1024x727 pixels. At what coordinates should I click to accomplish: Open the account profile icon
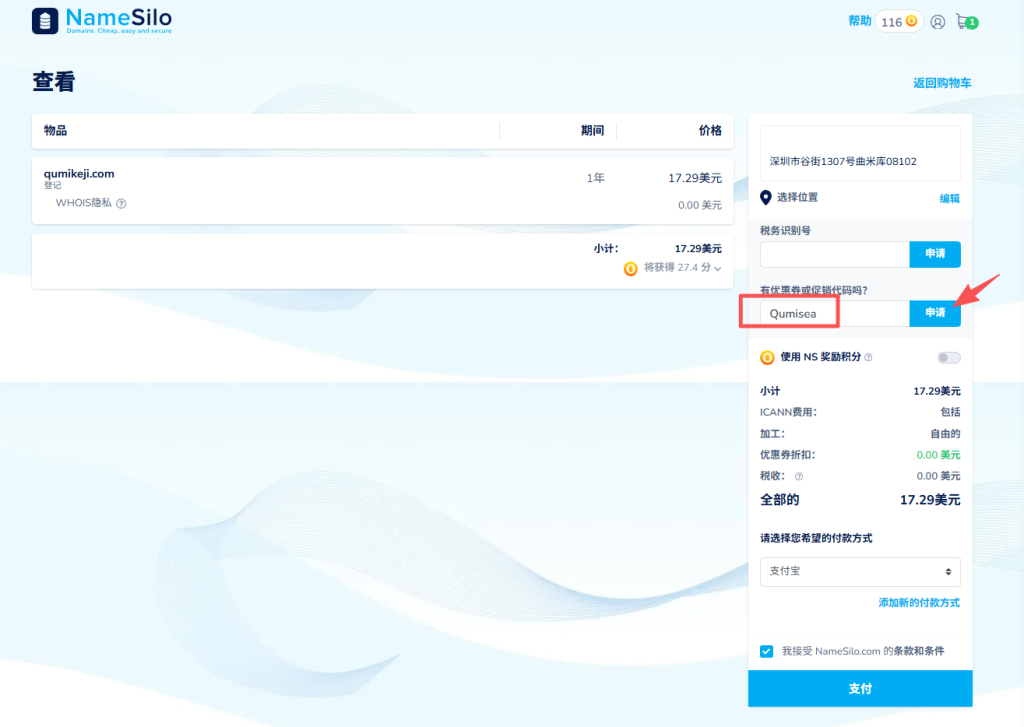click(936, 21)
